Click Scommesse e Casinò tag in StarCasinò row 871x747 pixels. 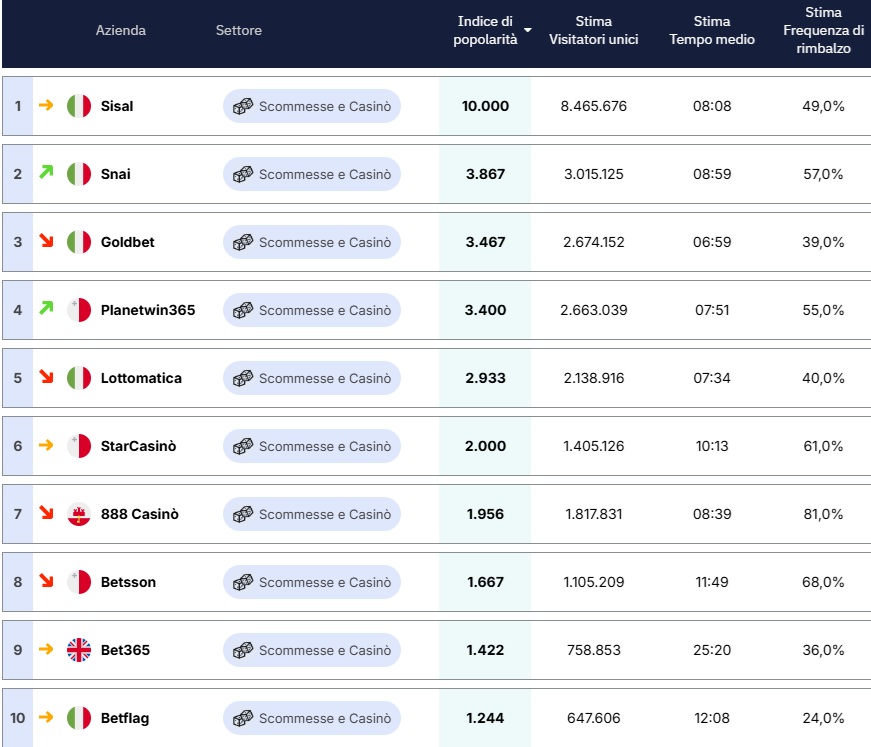click(312, 446)
